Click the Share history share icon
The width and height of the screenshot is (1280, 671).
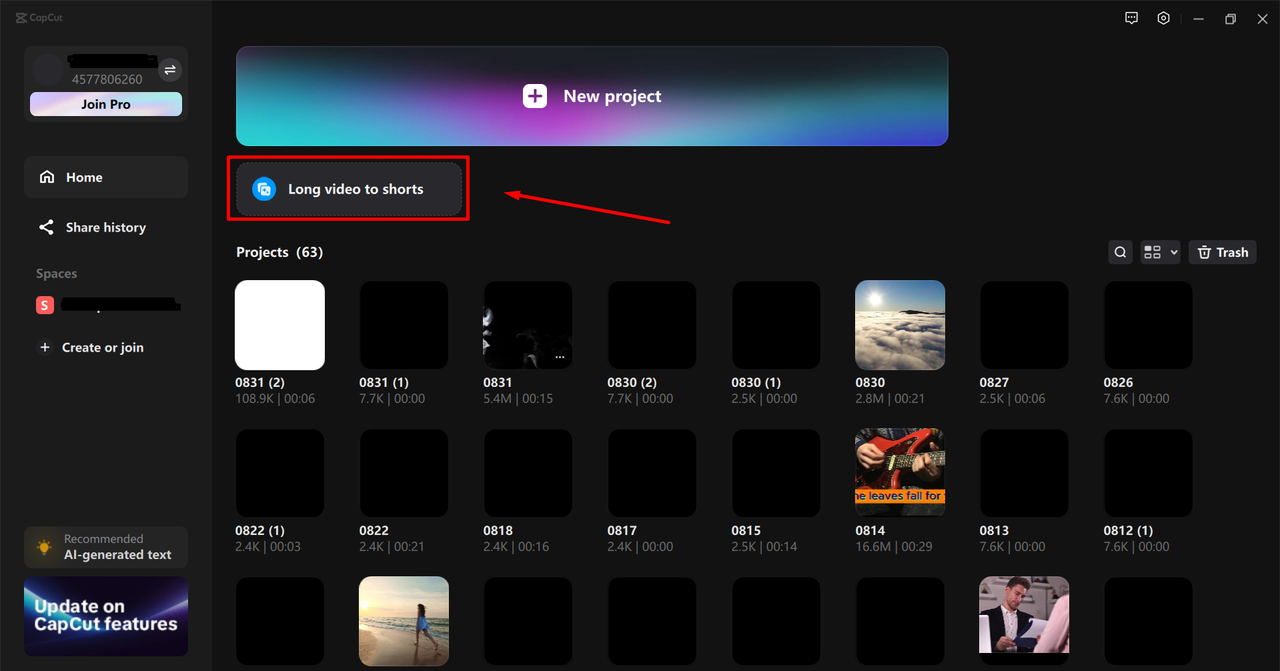(x=46, y=227)
